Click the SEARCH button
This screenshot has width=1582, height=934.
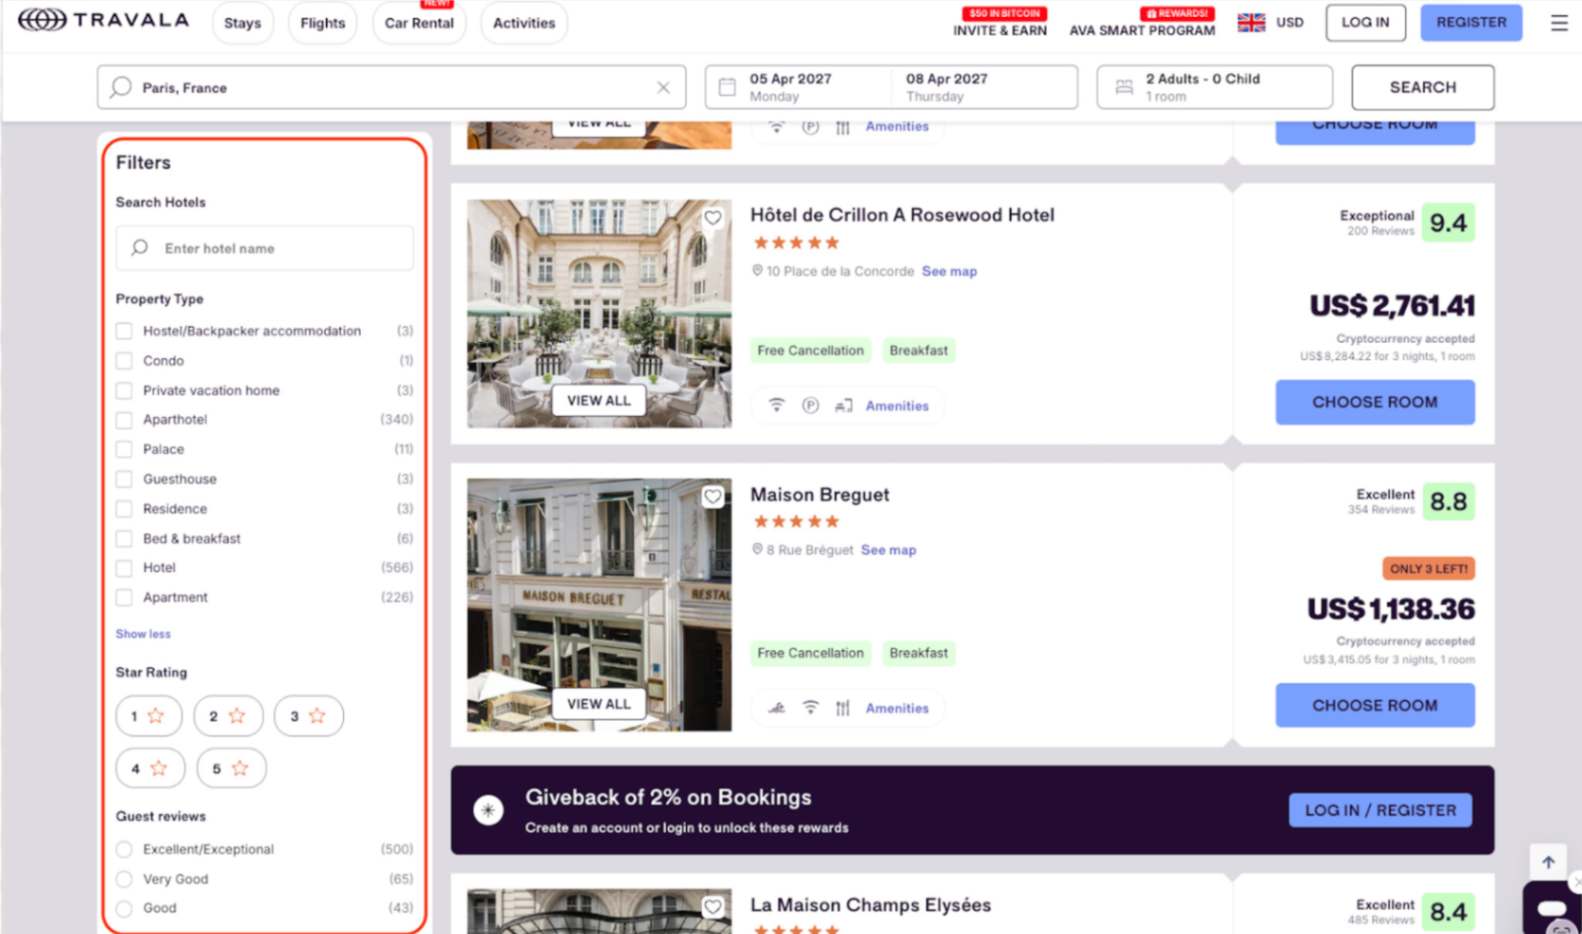1422,87
